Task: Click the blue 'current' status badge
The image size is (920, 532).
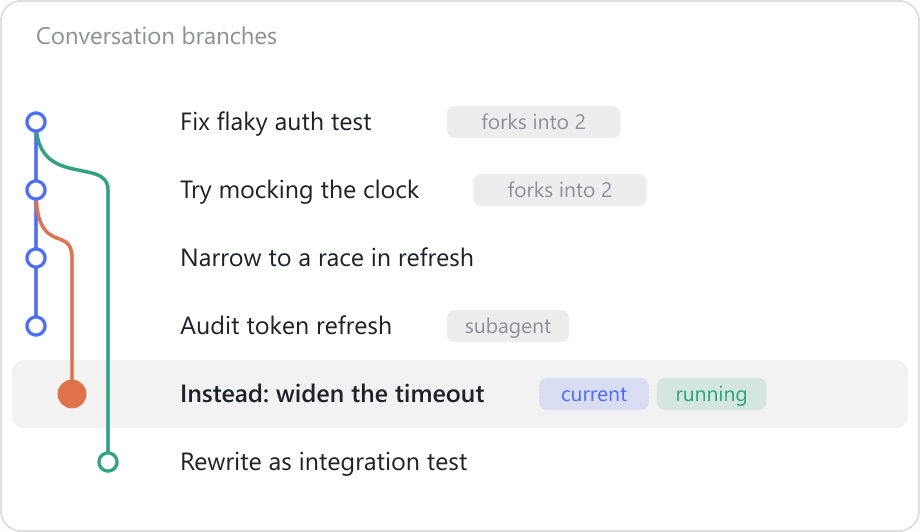Action: point(594,394)
